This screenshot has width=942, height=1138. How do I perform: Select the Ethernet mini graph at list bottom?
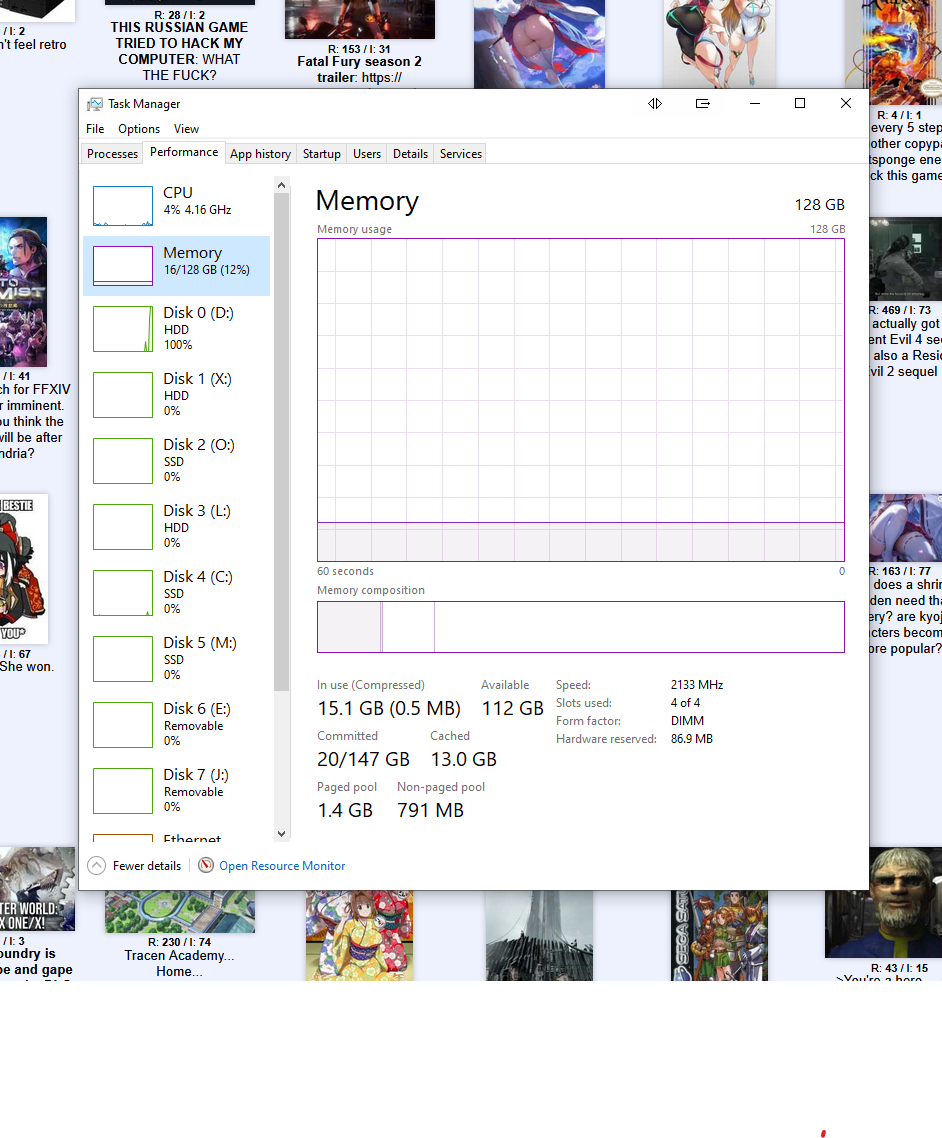(x=123, y=838)
